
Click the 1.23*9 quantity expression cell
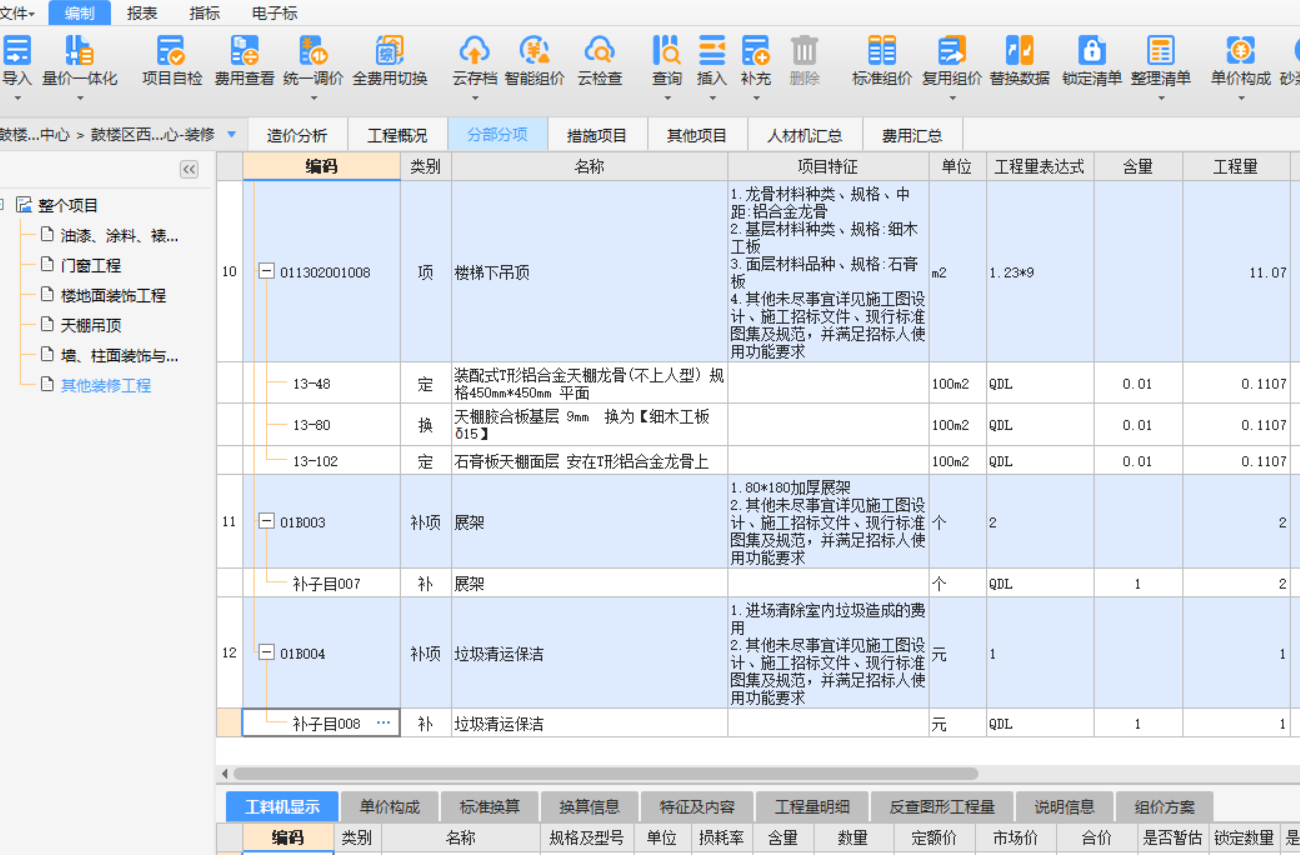coord(1040,272)
